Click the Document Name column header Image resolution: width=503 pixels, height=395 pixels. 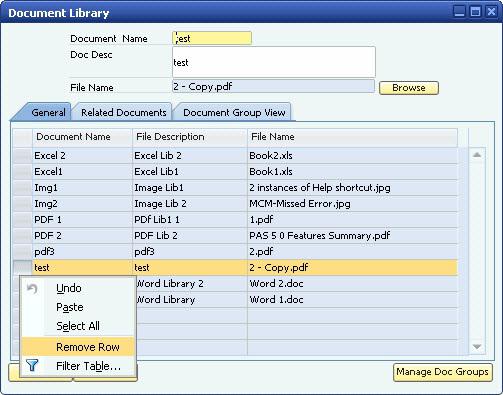tap(82, 137)
